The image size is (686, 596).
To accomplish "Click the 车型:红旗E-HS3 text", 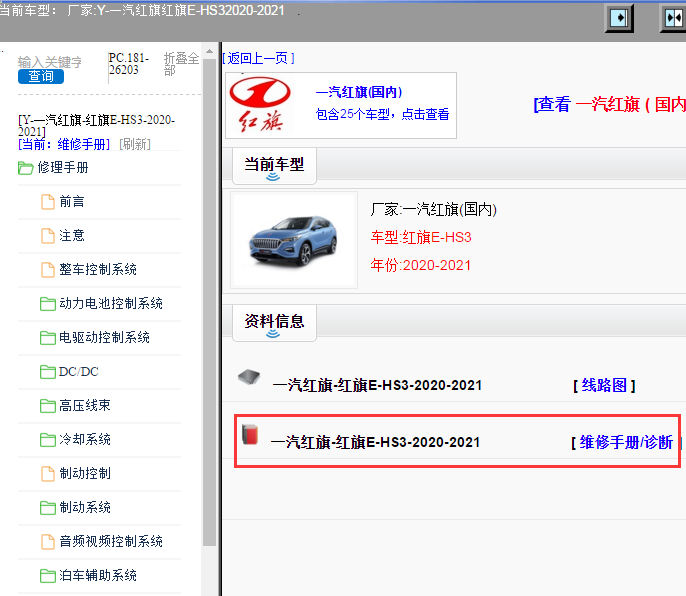I will pos(421,238).
